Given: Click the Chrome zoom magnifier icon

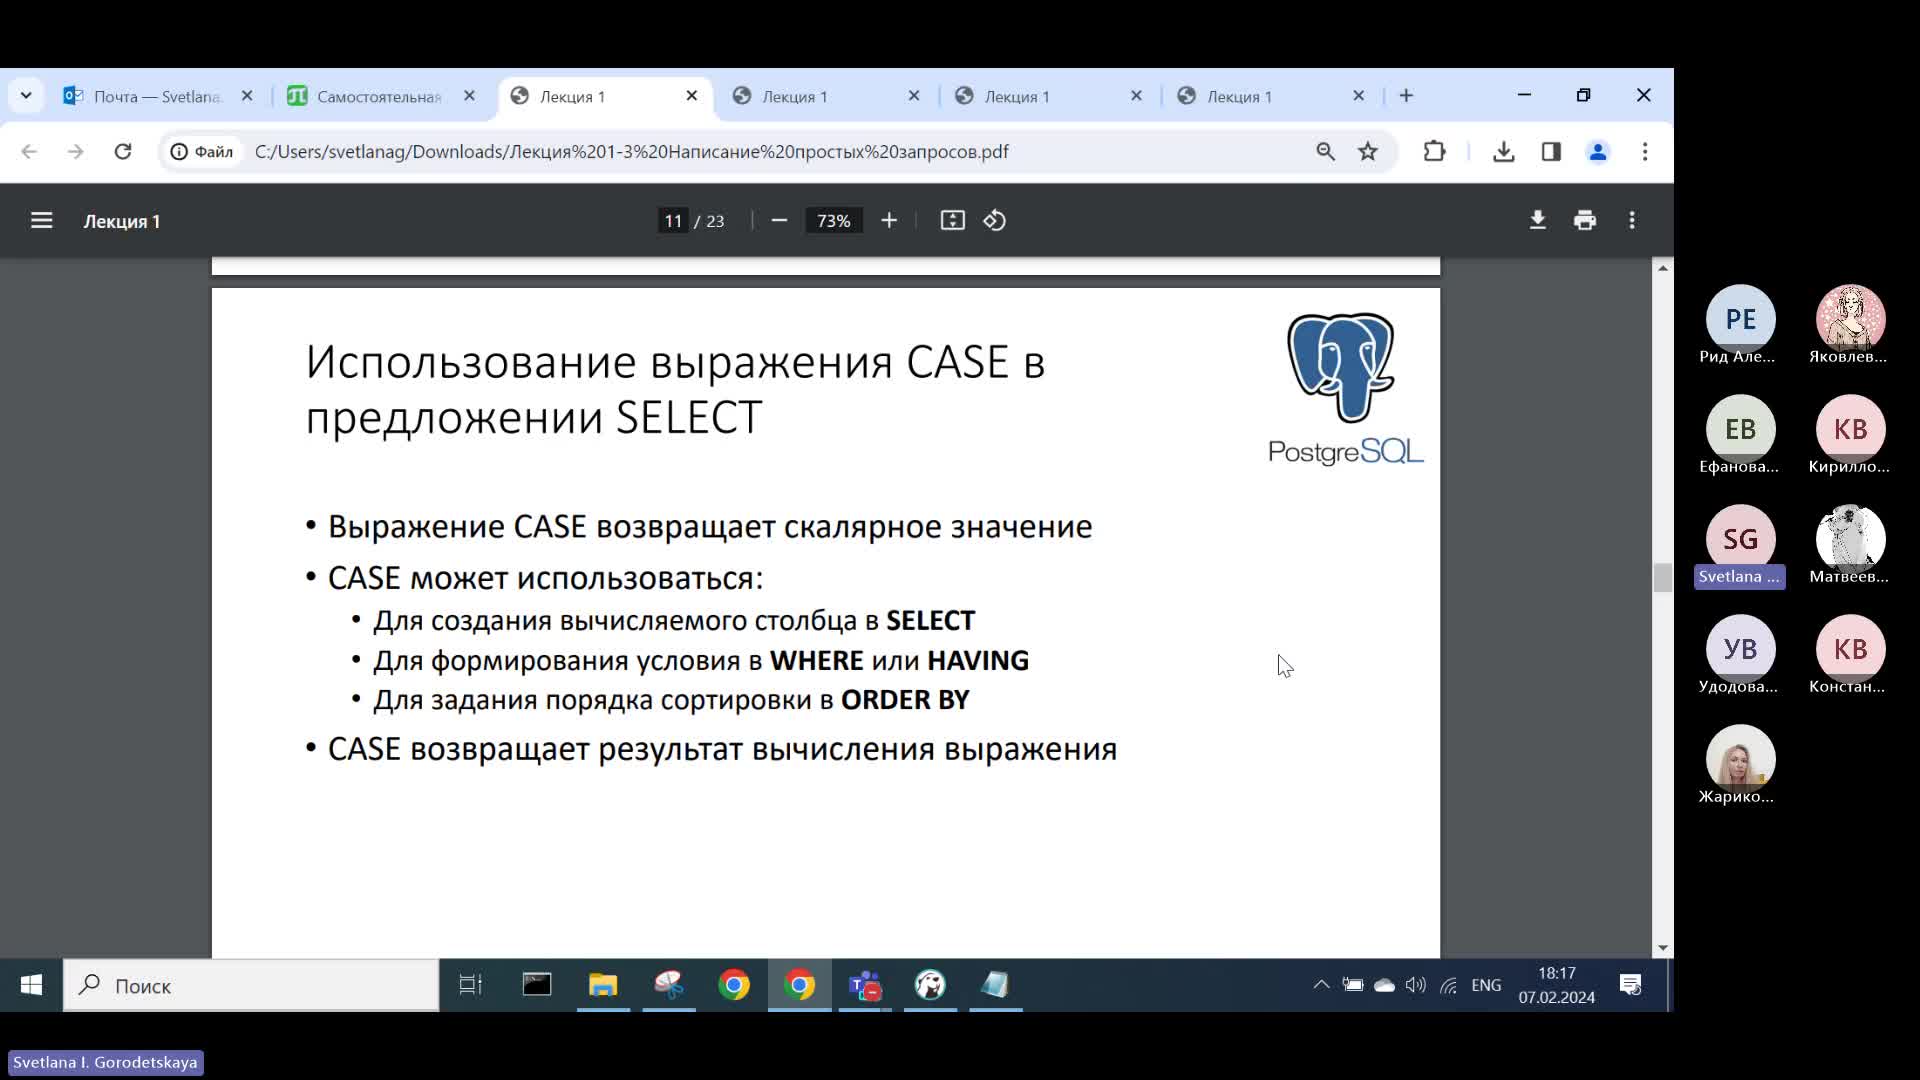Looking at the screenshot, I should point(1325,151).
